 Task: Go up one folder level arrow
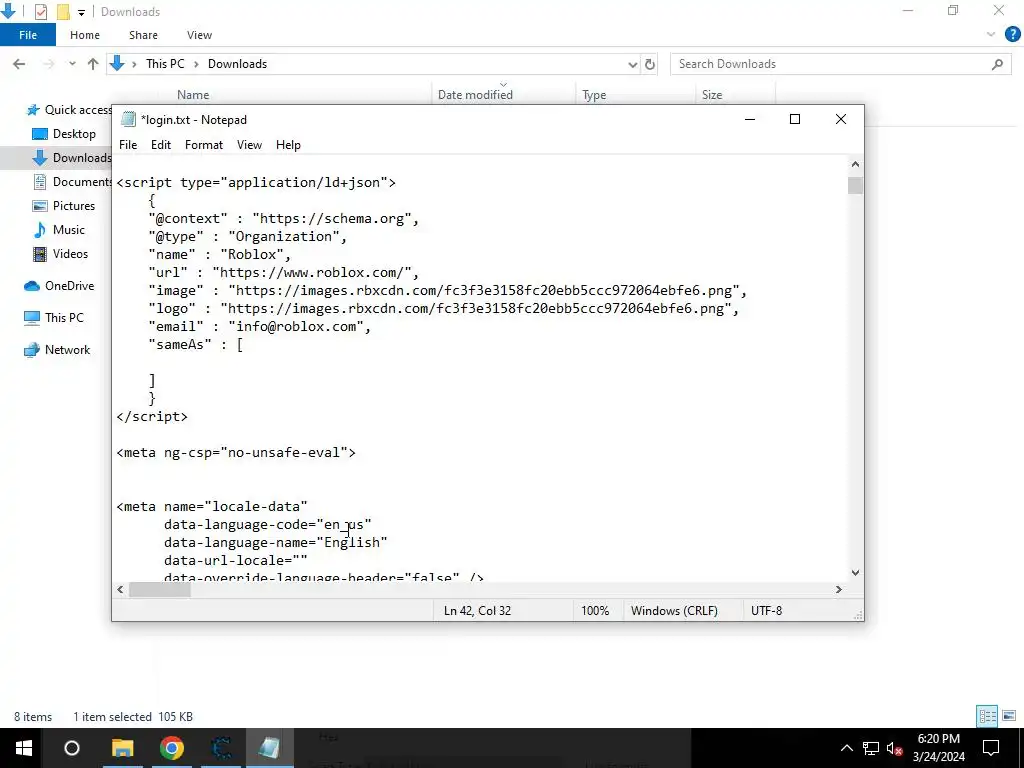tap(93, 64)
